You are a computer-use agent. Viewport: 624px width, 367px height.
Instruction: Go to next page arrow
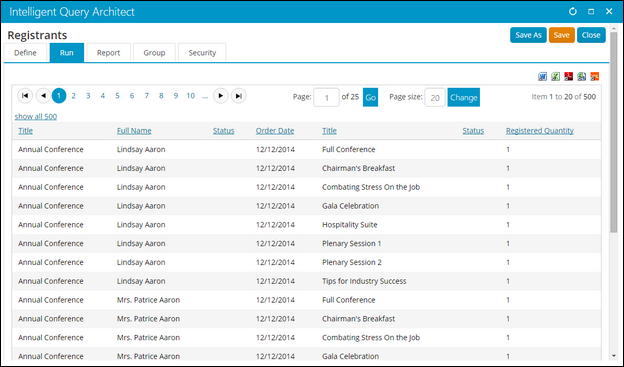click(220, 96)
